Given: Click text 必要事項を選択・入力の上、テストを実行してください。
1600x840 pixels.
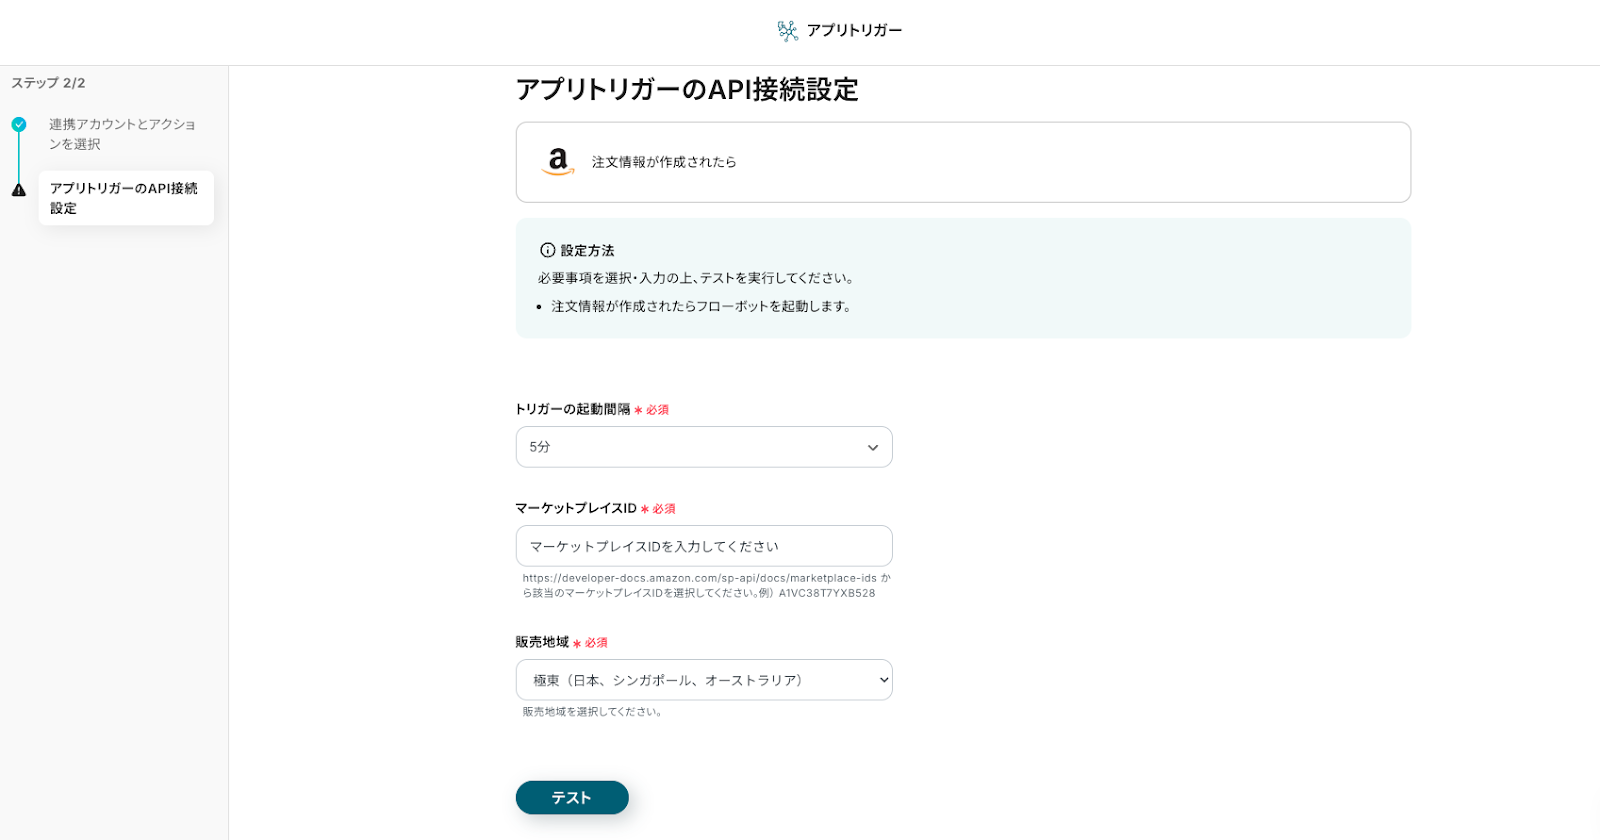Looking at the screenshot, I should [696, 278].
